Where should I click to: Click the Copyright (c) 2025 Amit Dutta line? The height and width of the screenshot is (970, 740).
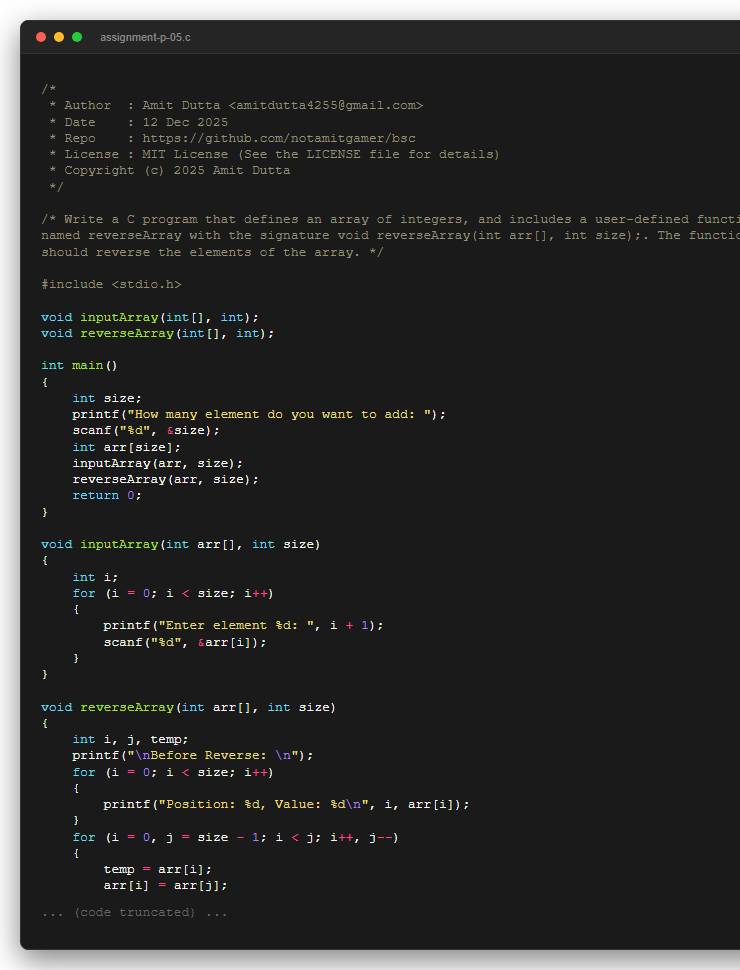coord(170,170)
